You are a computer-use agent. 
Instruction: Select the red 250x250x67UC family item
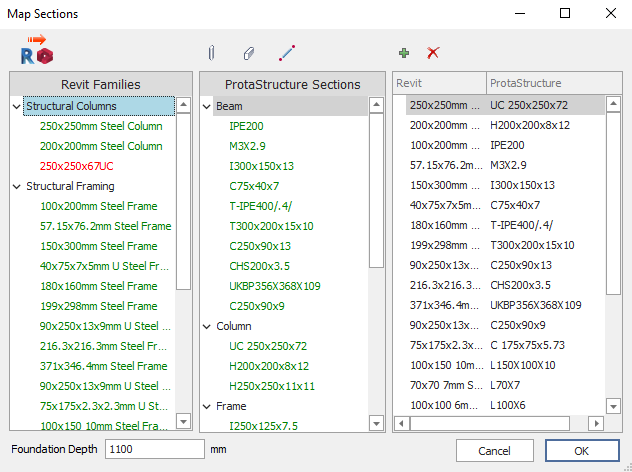click(76, 166)
